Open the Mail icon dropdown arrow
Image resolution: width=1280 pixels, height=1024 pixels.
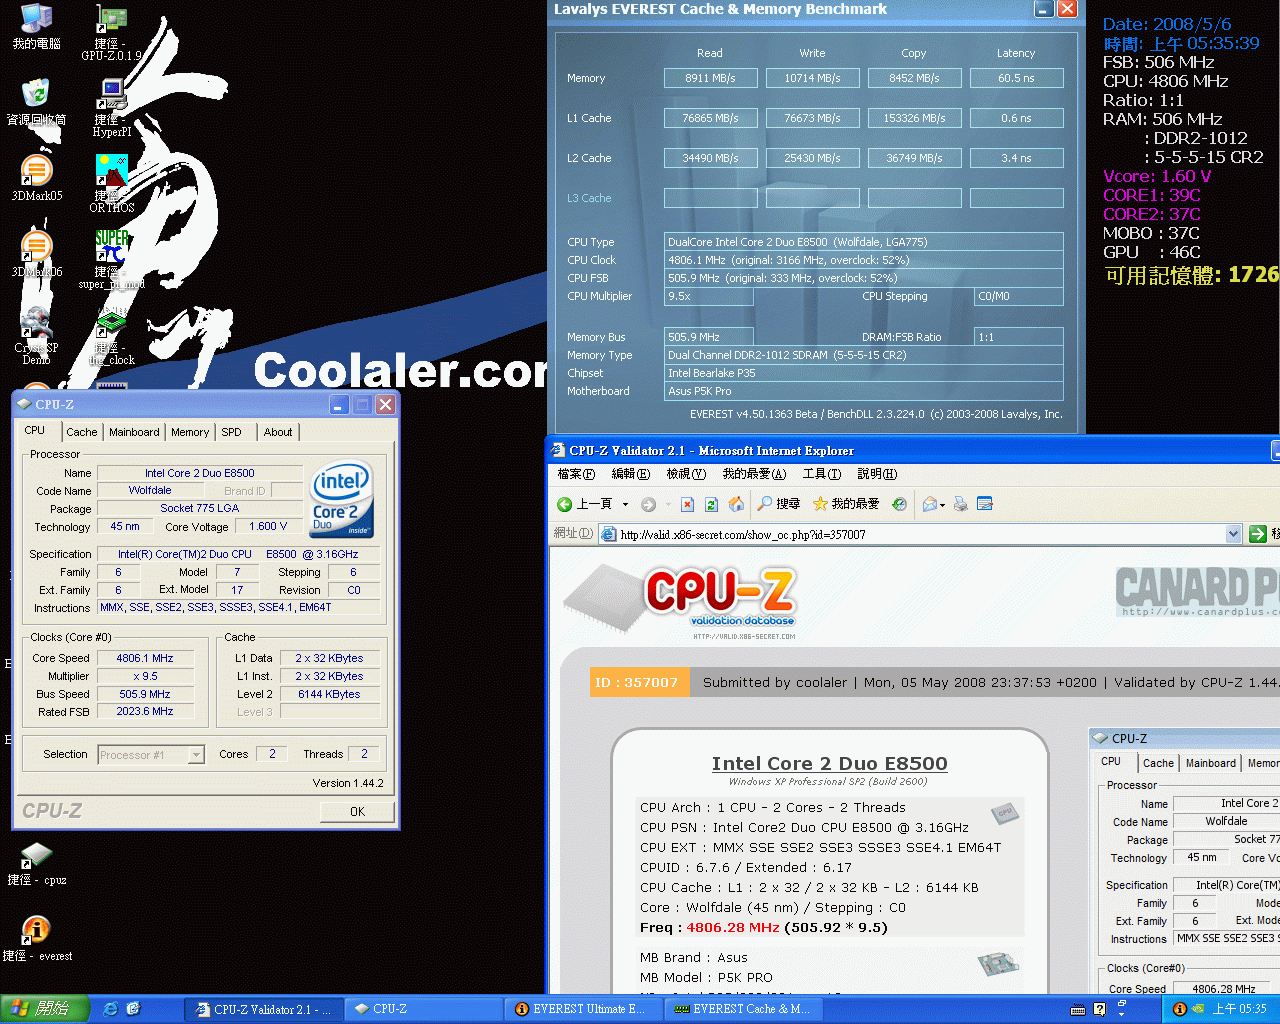pos(942,504)
